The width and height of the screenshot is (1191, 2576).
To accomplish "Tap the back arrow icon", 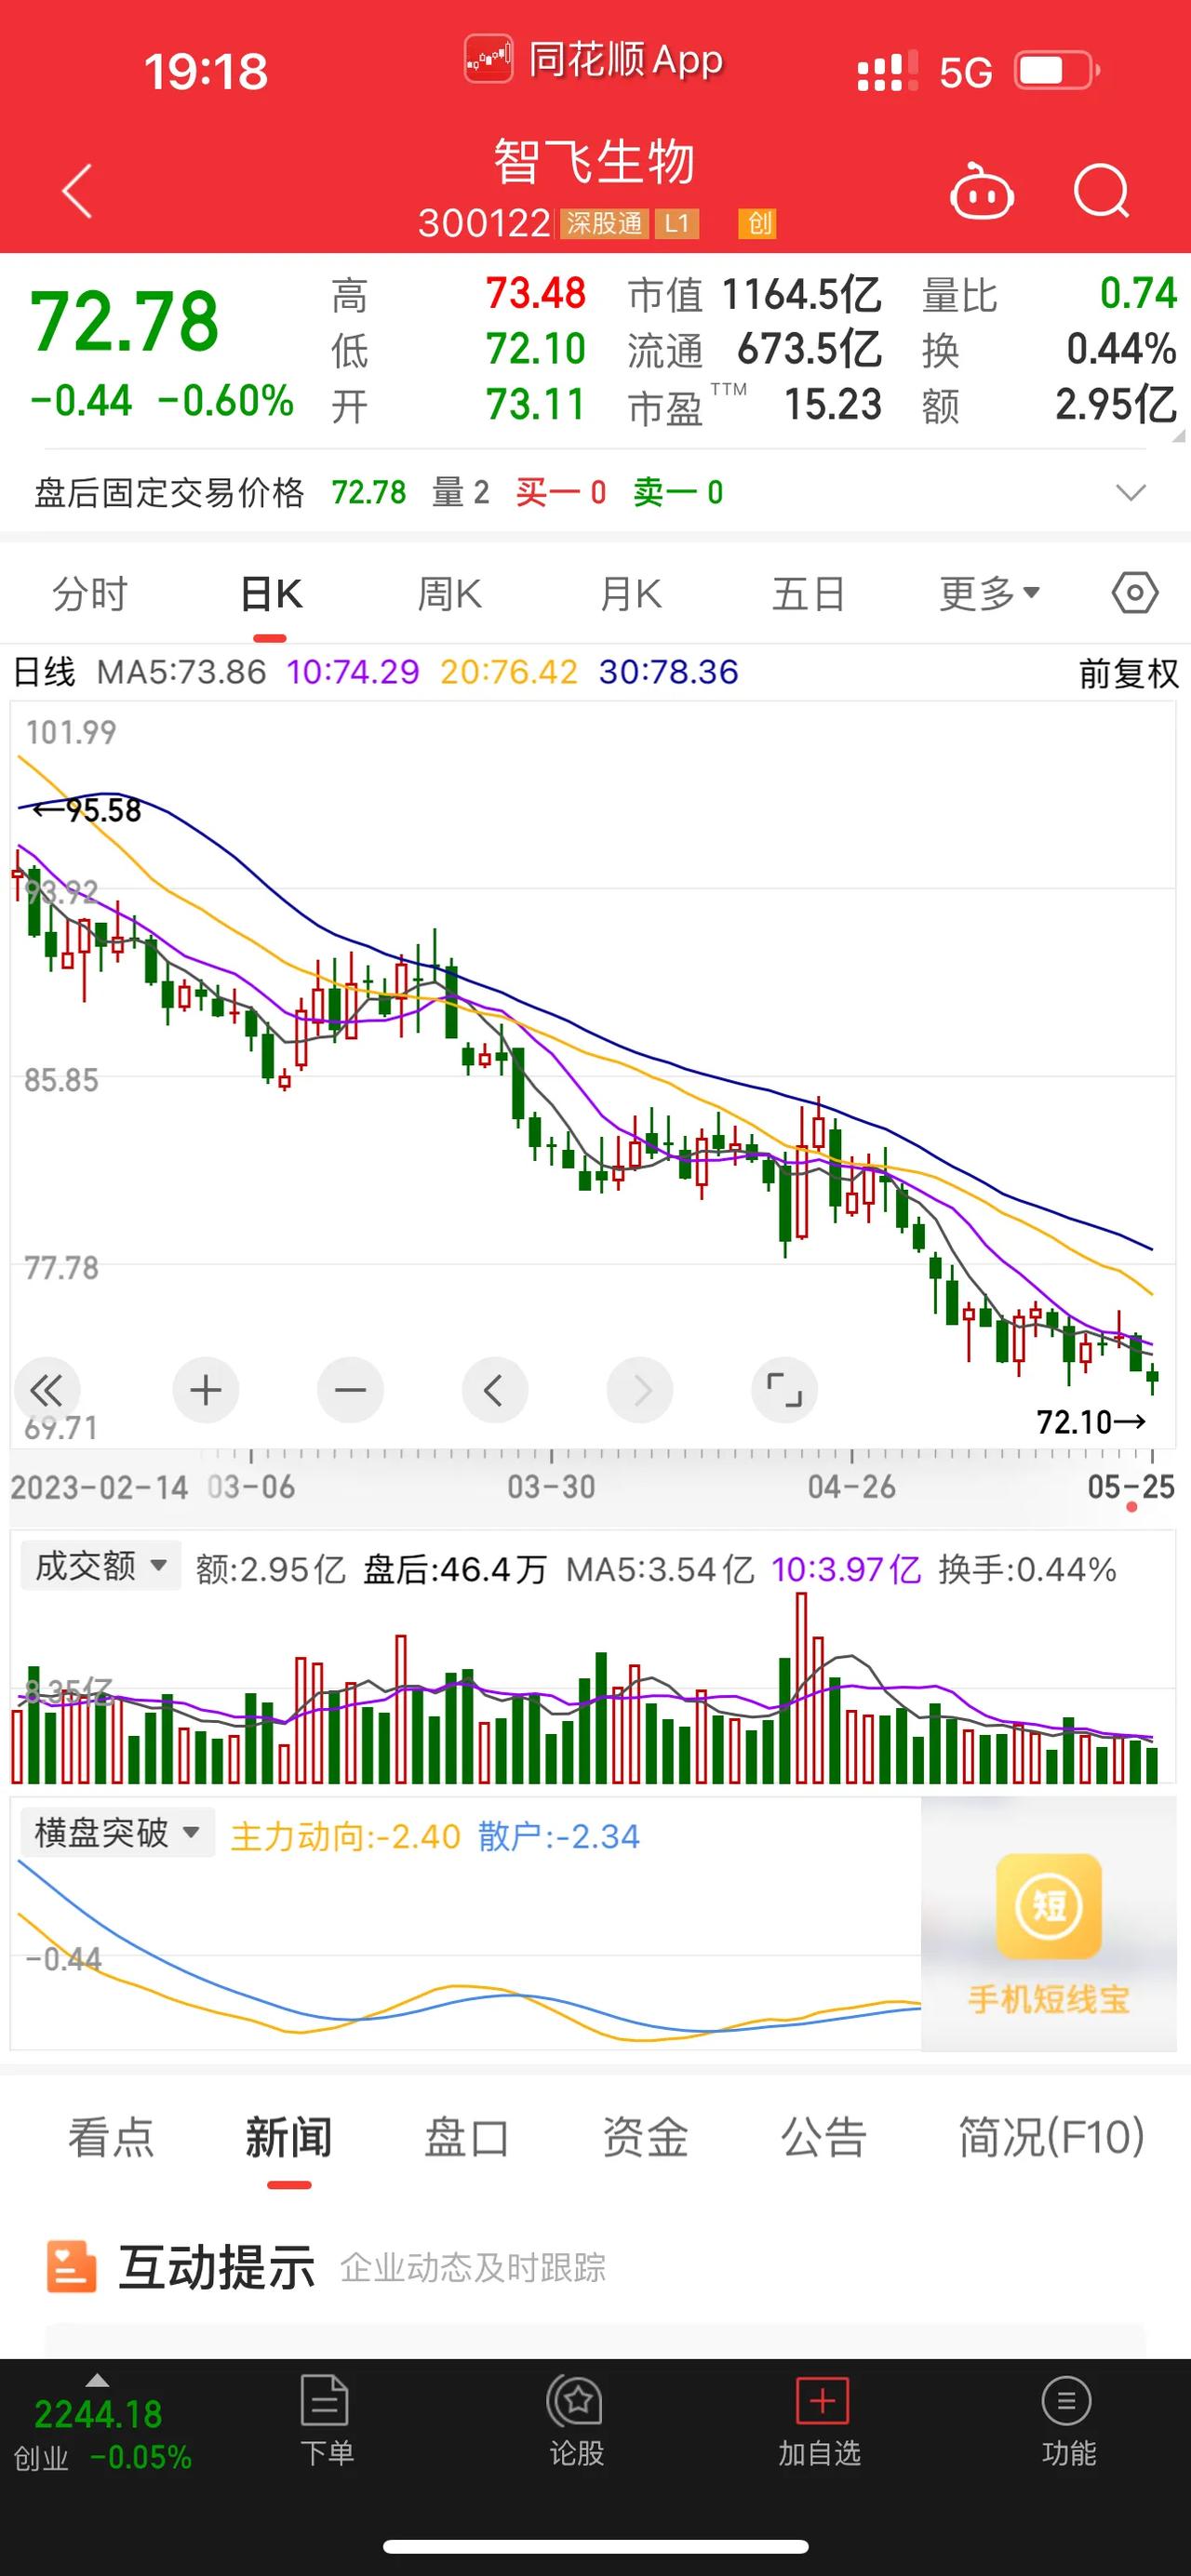I will click(77, 190).
